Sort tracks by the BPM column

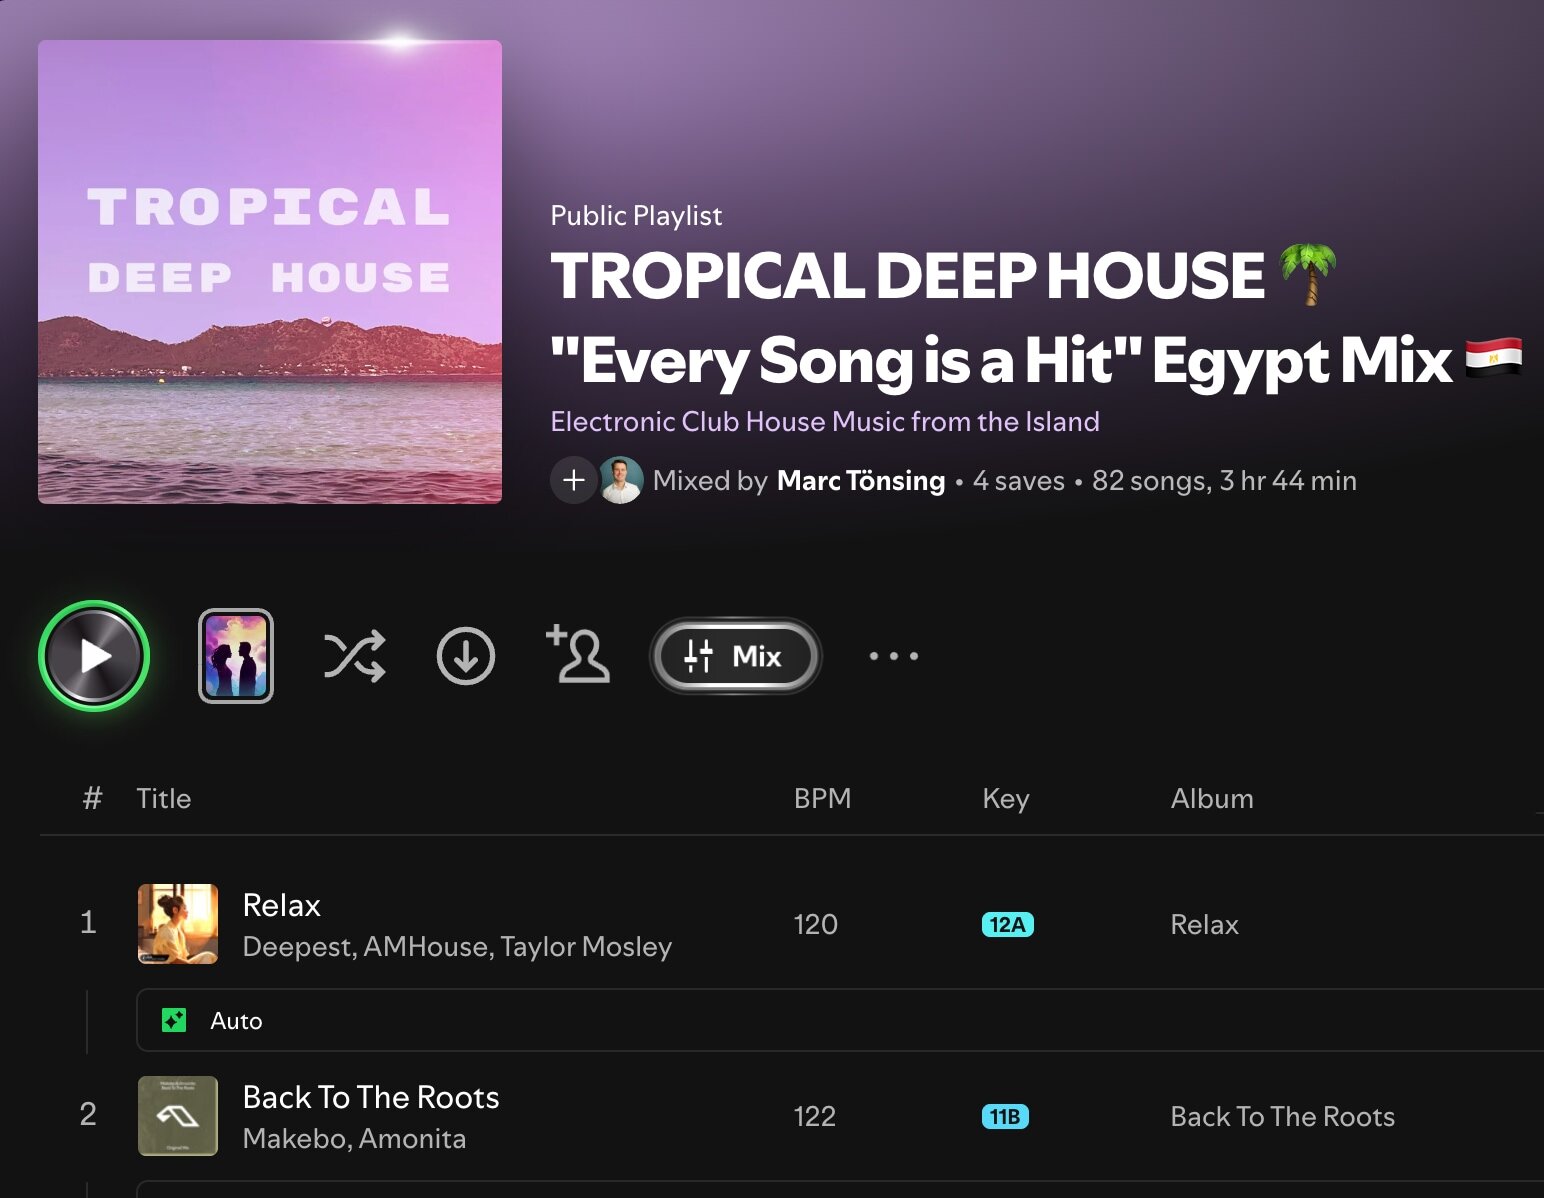pos(822,798)
